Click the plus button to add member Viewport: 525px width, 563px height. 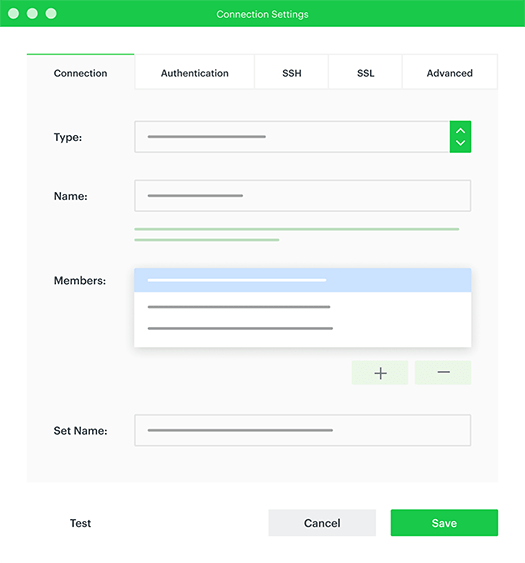click(380, 373)
